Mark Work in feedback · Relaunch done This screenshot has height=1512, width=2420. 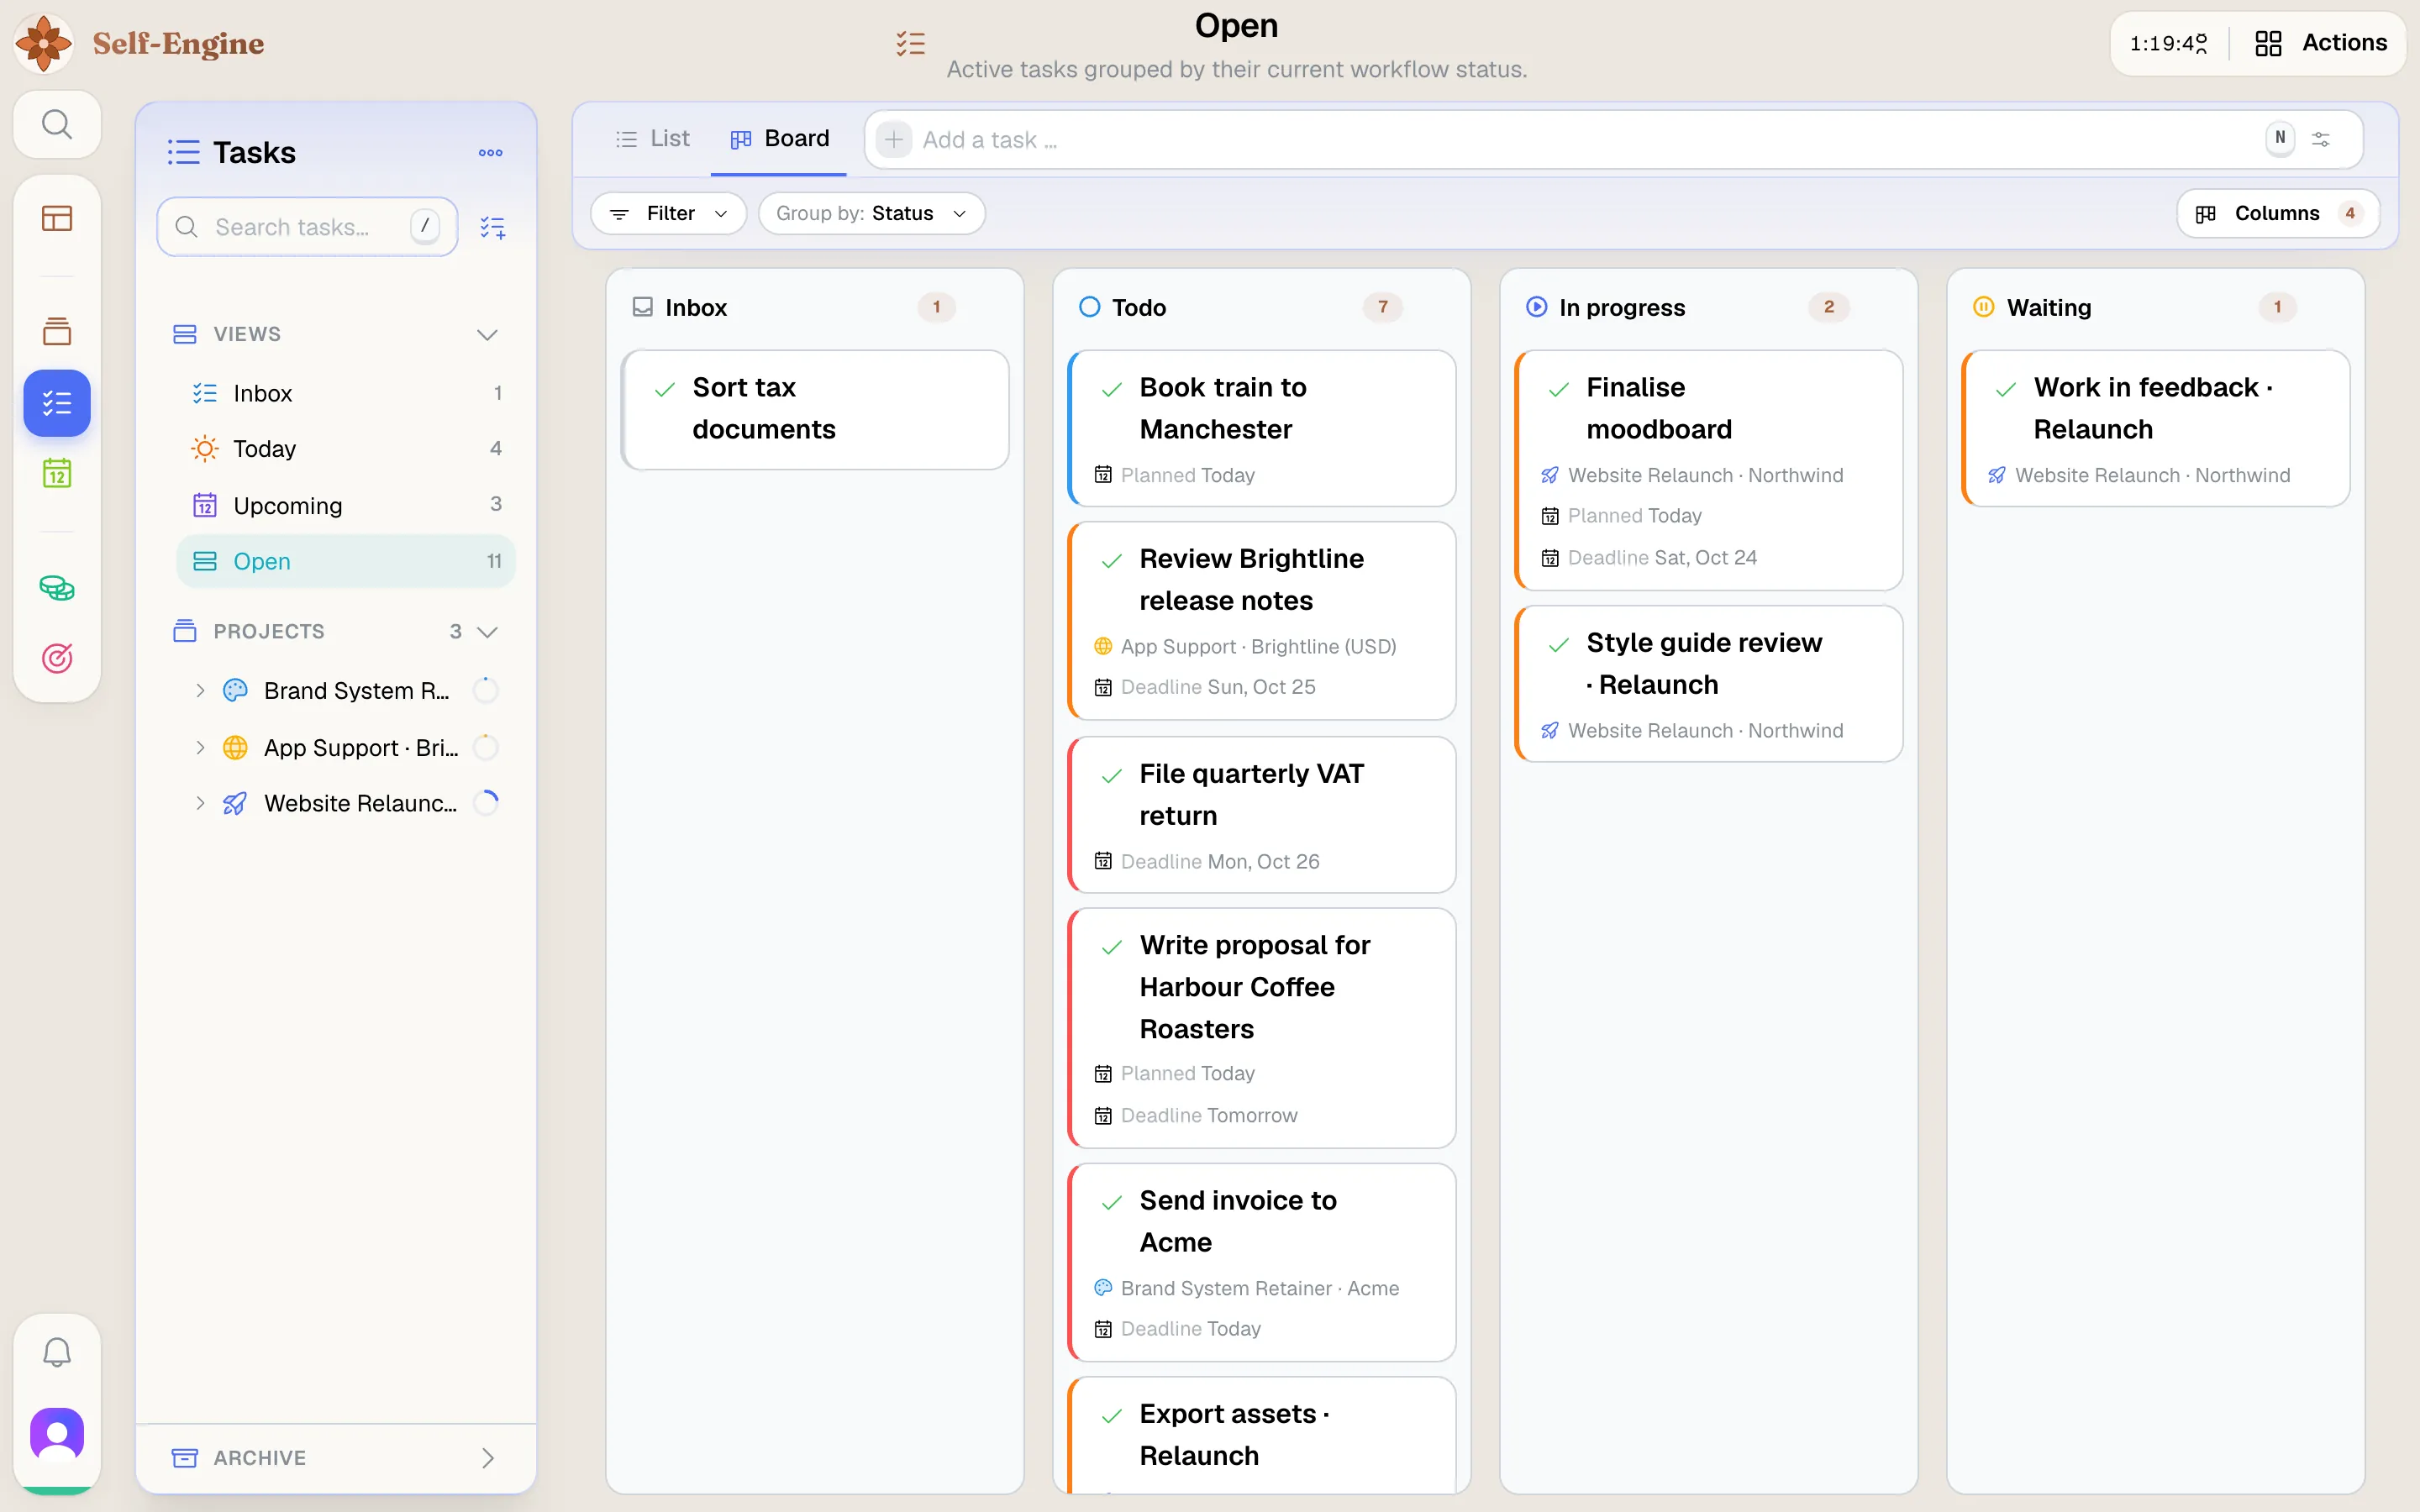(2006, 389)
